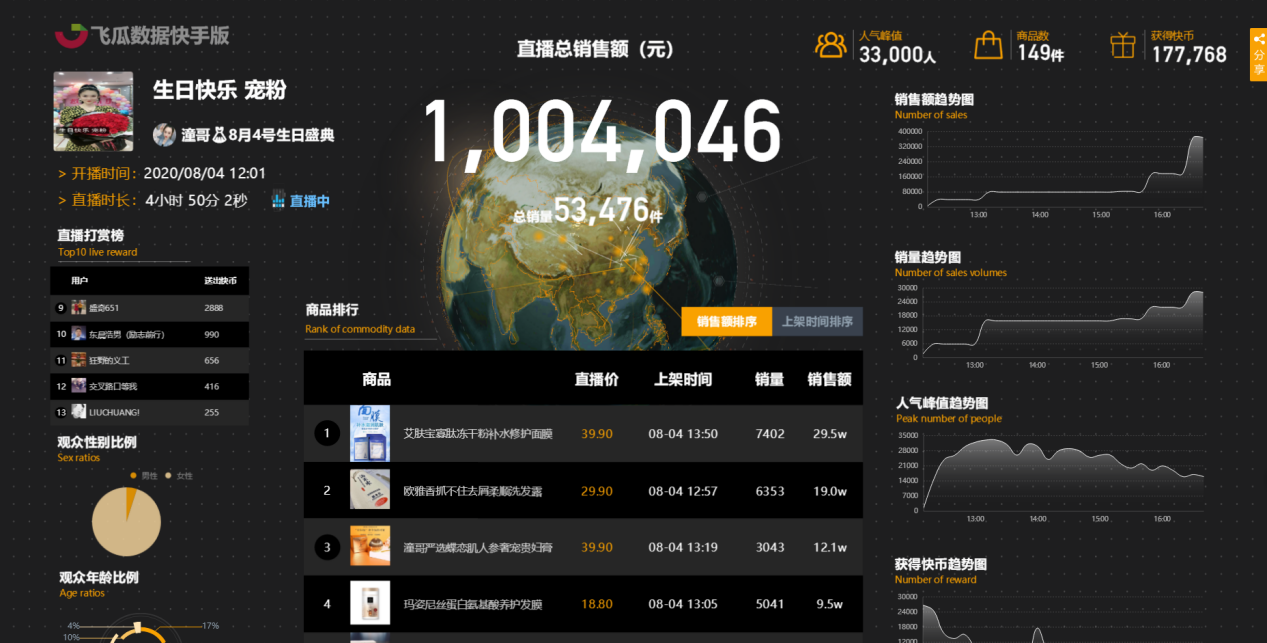Image resolution: width=1267 pixels, height=643 pixels.
Task: Click product name 欧雅香抓不住去屑柔顺洗发露
Action: coord(473,491)
